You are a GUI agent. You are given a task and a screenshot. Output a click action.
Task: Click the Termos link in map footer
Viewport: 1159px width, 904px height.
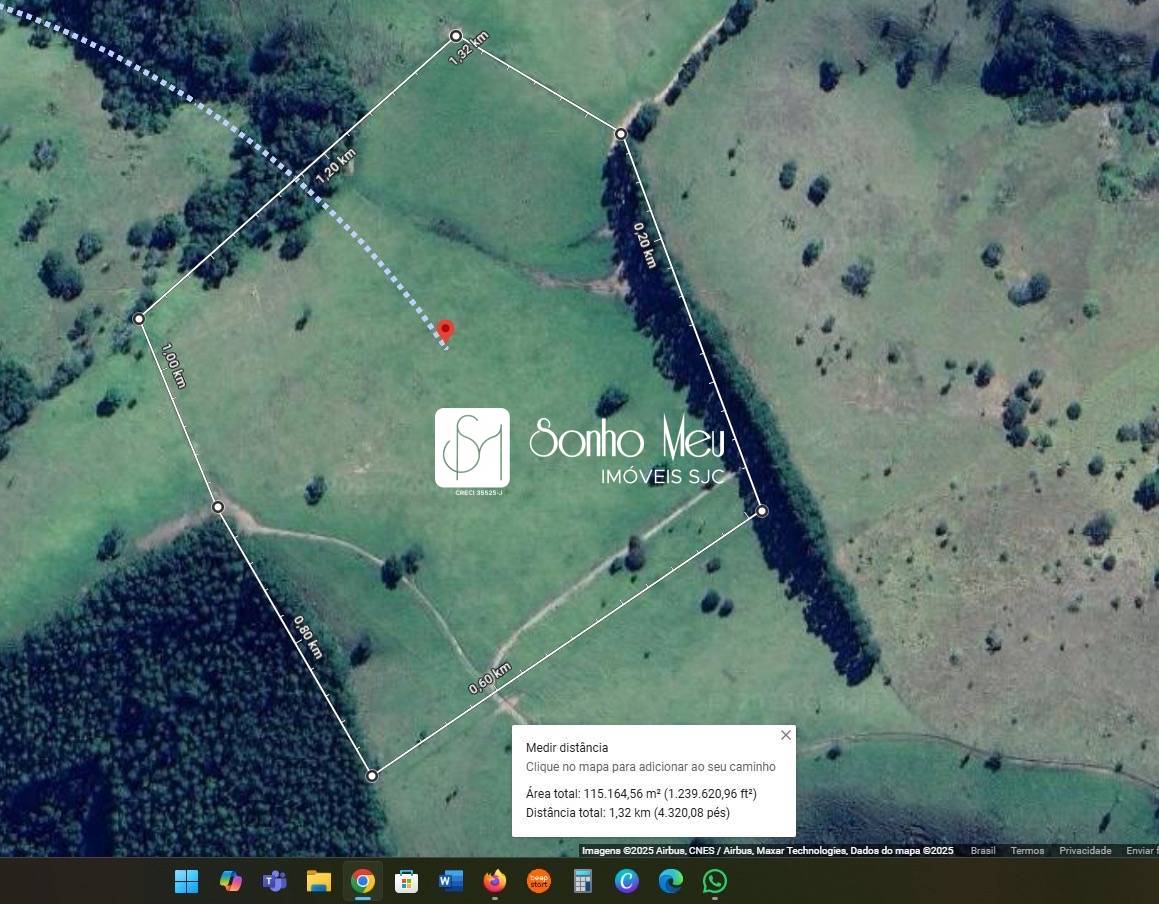pyautogui.click(x=1027, y=851)
